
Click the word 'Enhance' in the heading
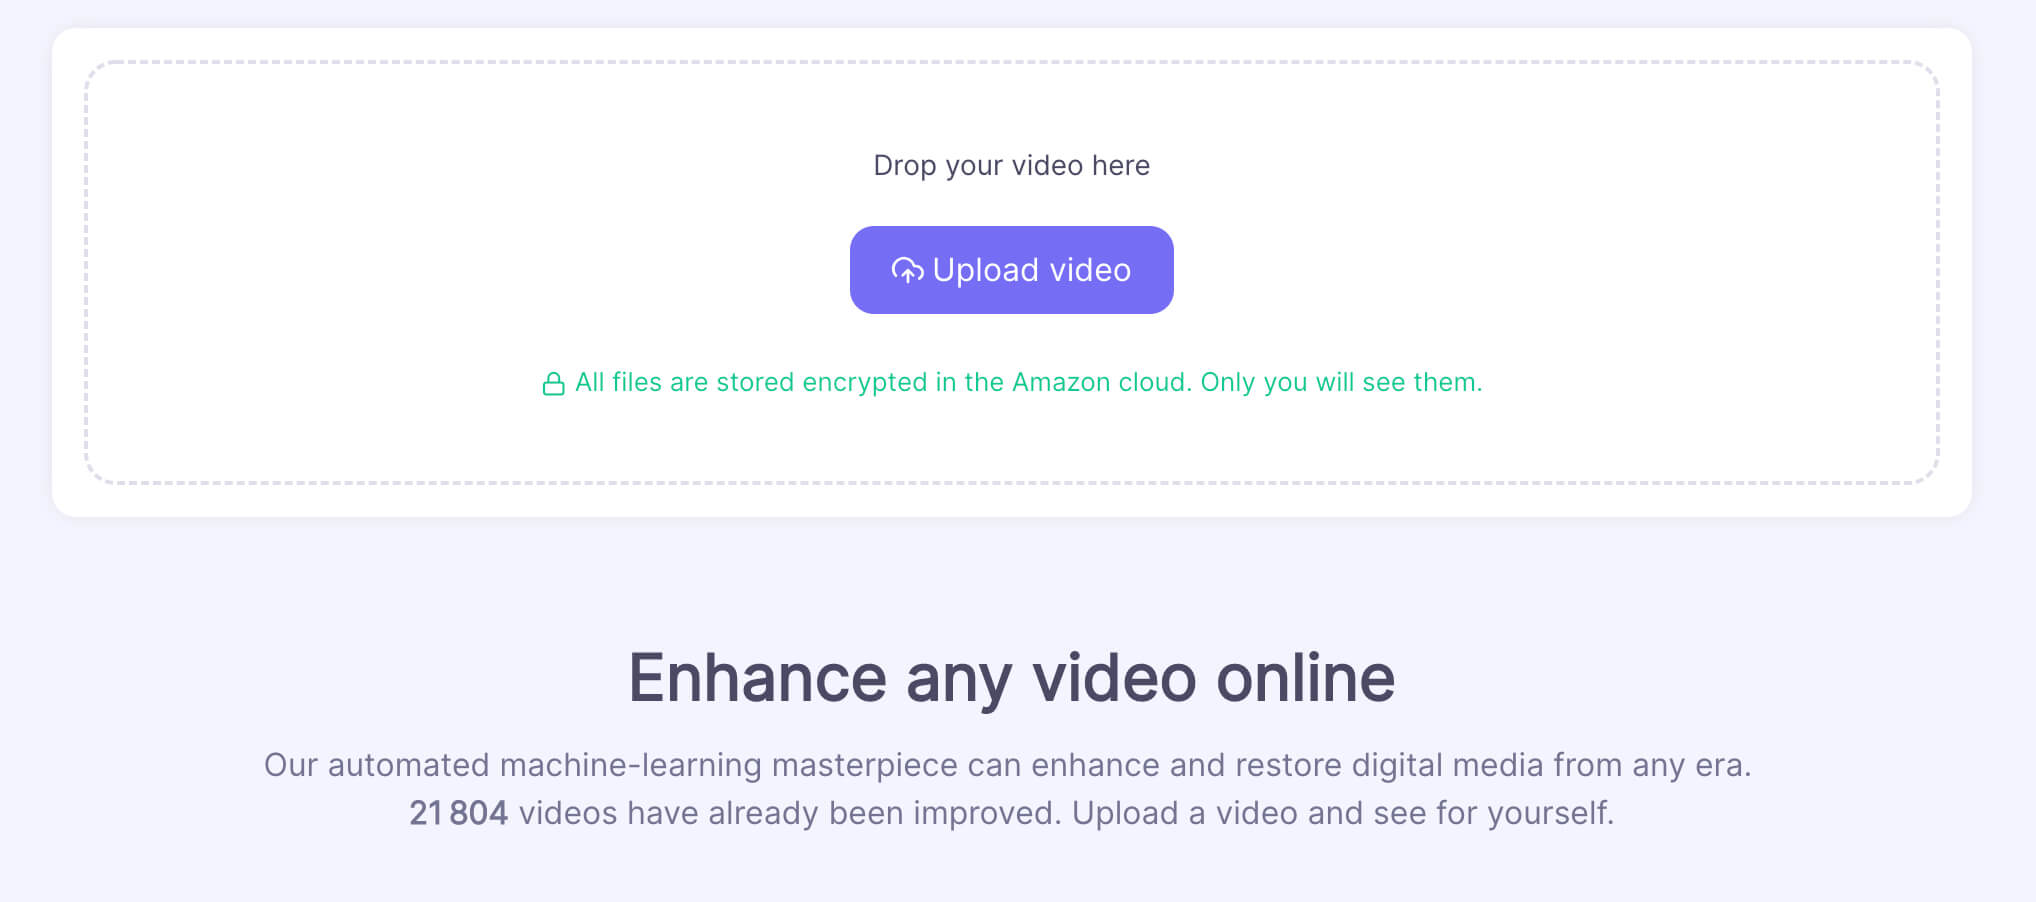pyautogui.click(x=757, y=678)
